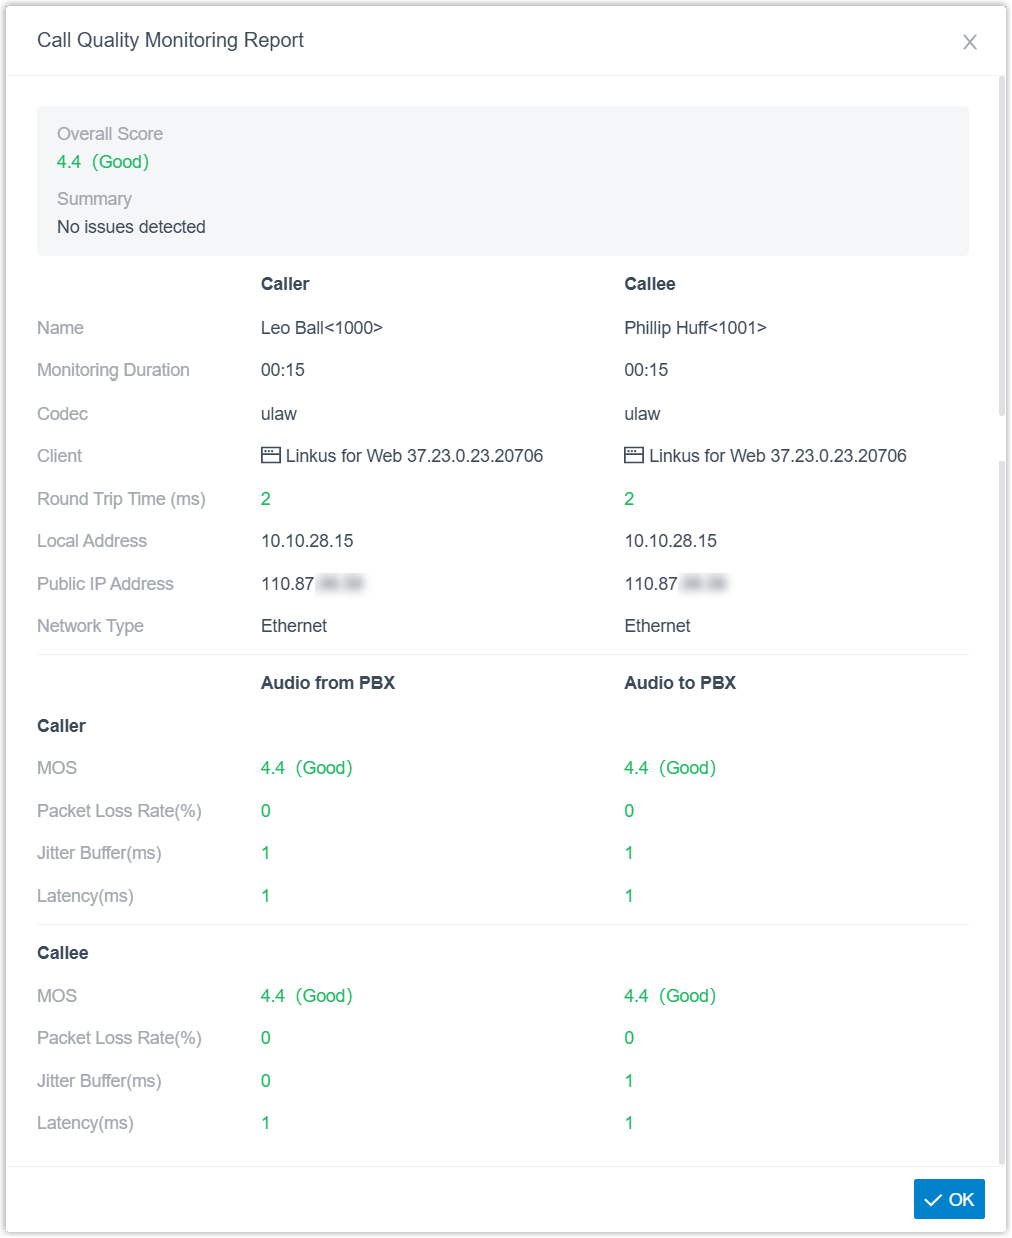
Task: Click Callee's Linkus for Web client text
Action: pyautogui.click(x=778, y=456)
